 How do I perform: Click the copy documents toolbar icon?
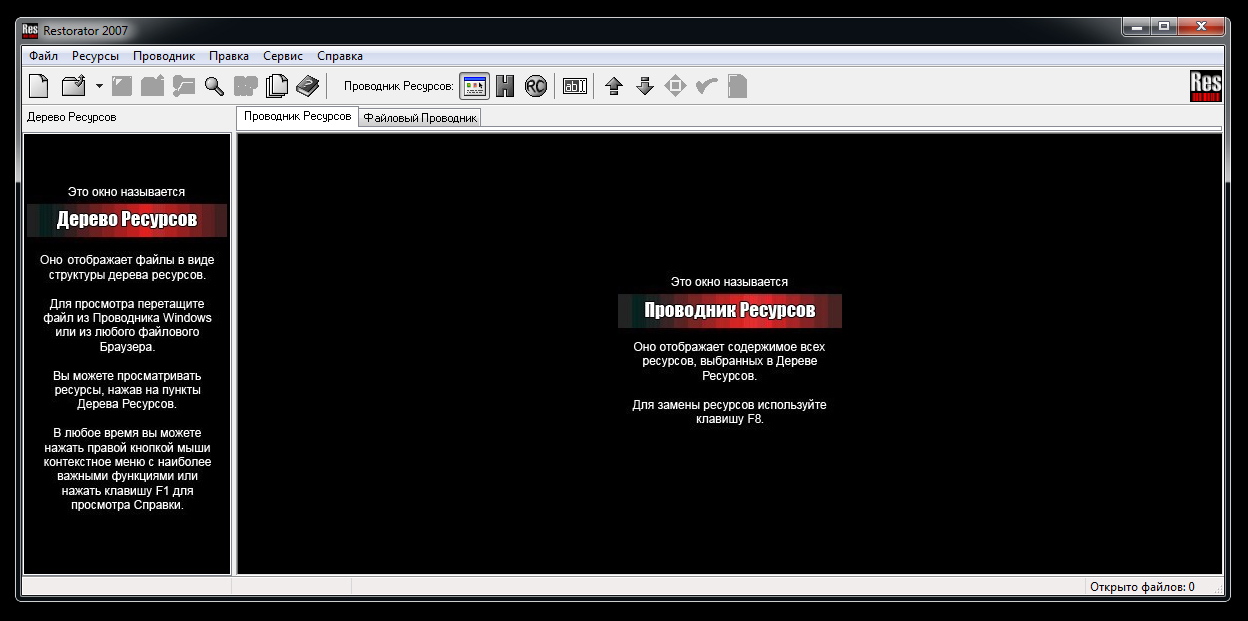(x=276, y=86)
